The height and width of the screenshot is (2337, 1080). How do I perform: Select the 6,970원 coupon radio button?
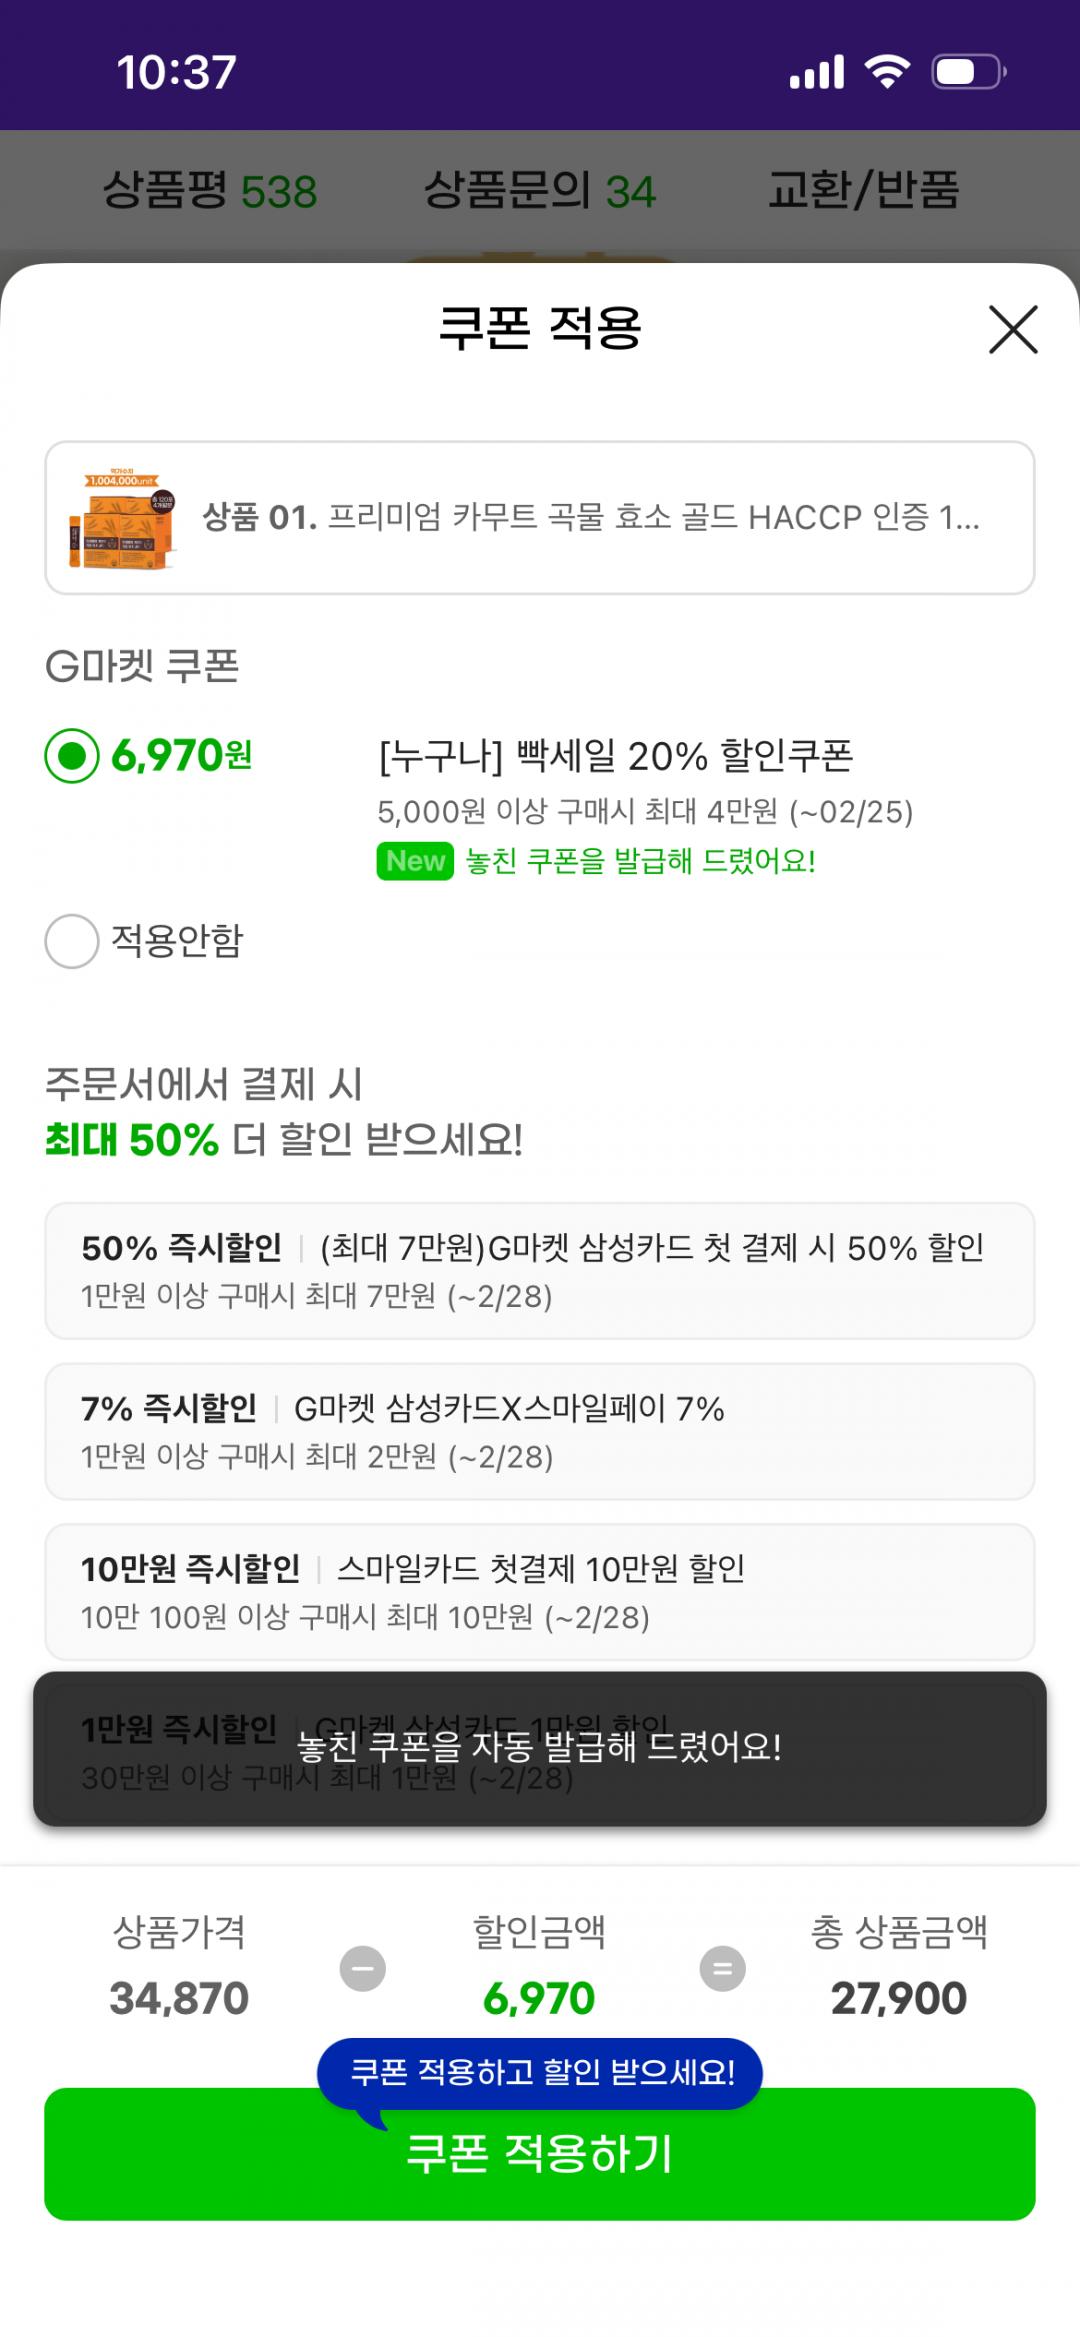click(x=72, y=756)
